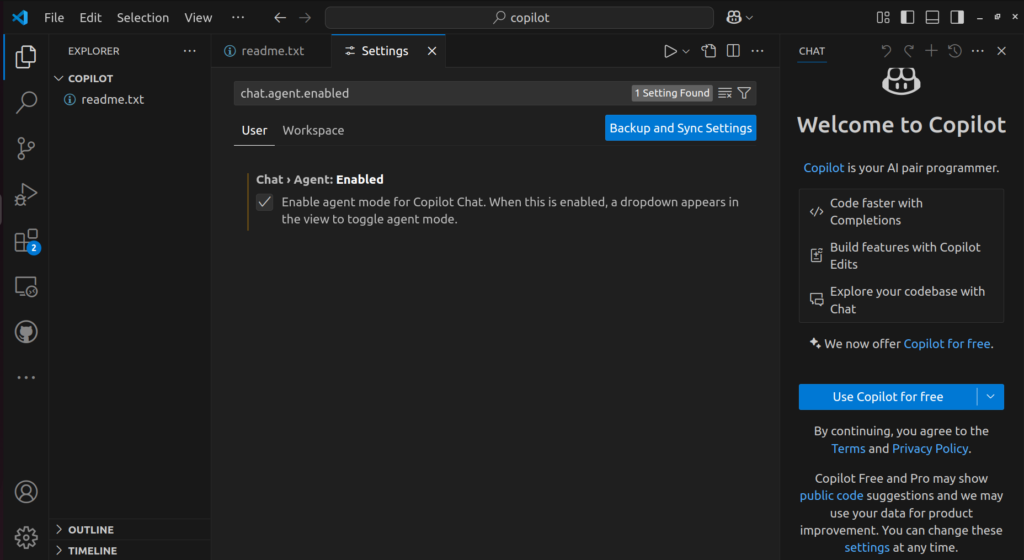Image resolution: width=1024 pixels, height=560 pixels.
Task: Click Backup and Sync Settings button
Action: click(x=680, y=128)
